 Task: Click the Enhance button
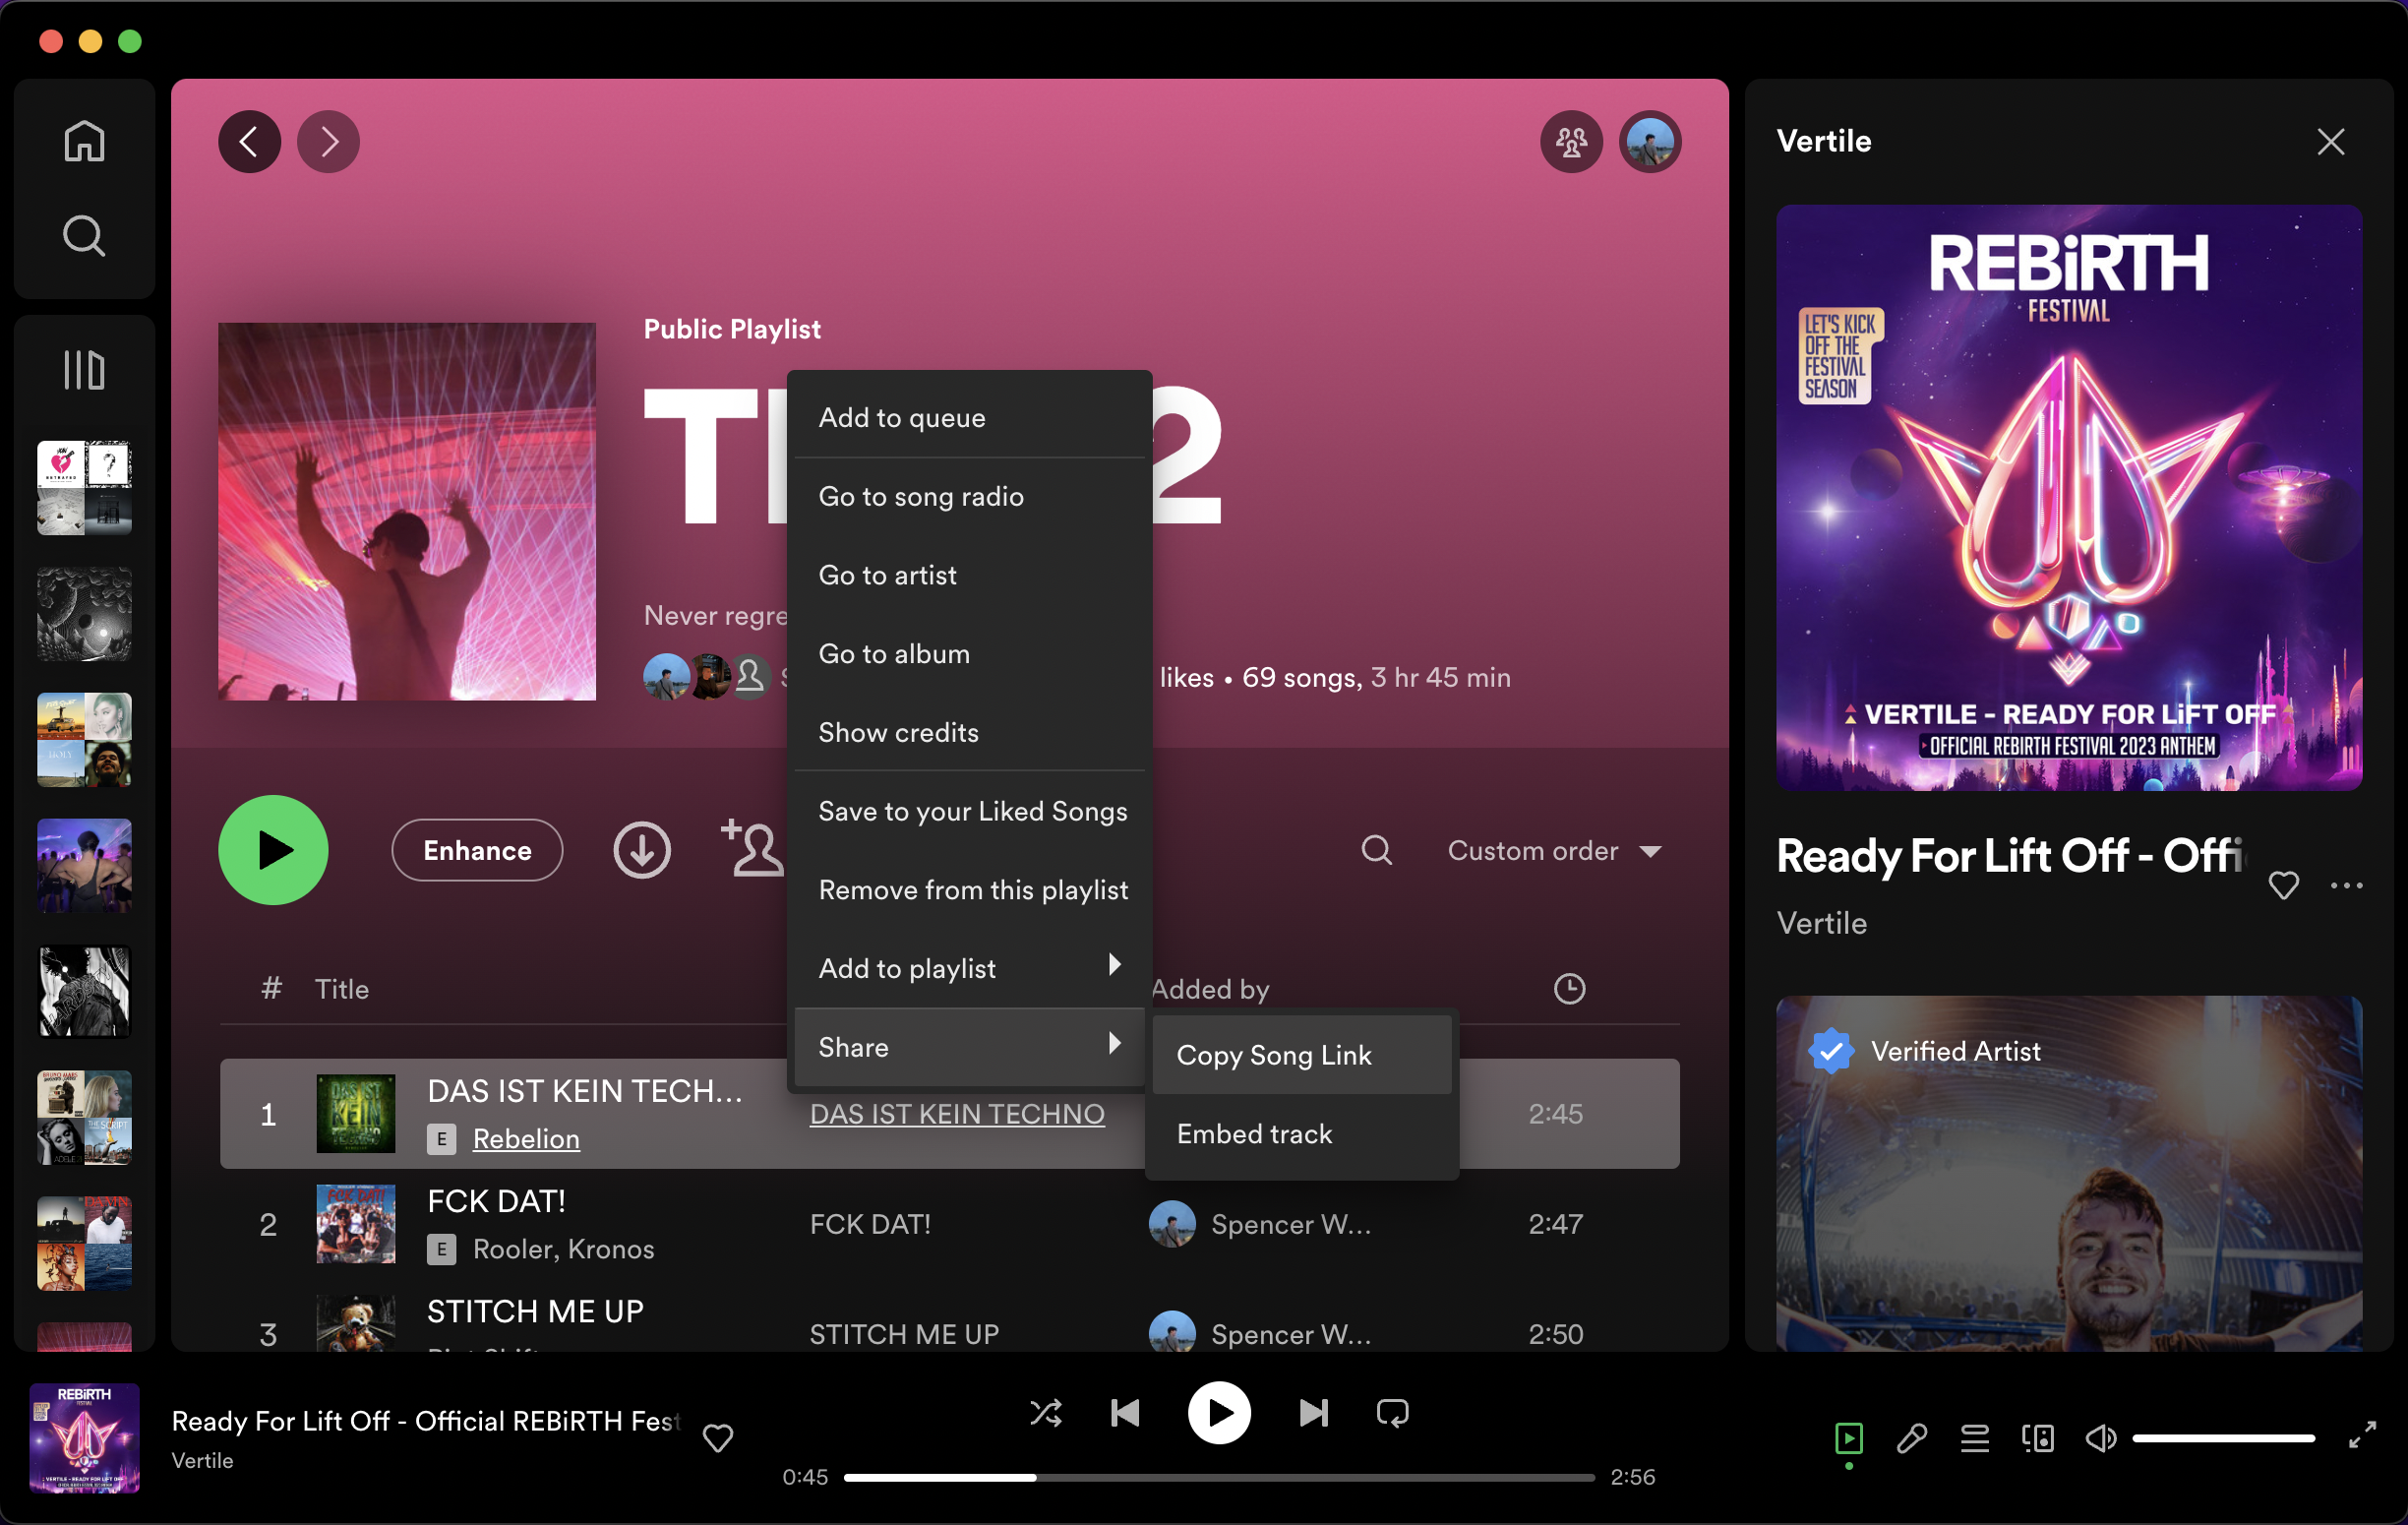pos(477,851)
